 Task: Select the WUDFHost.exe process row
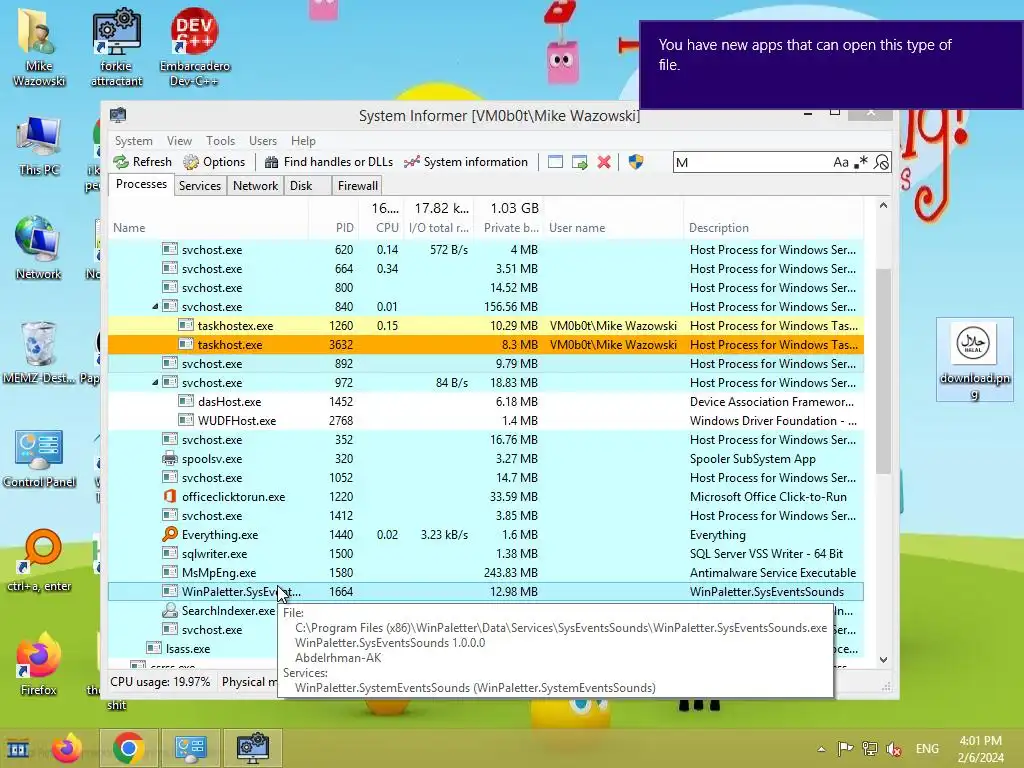coord(486,421)
